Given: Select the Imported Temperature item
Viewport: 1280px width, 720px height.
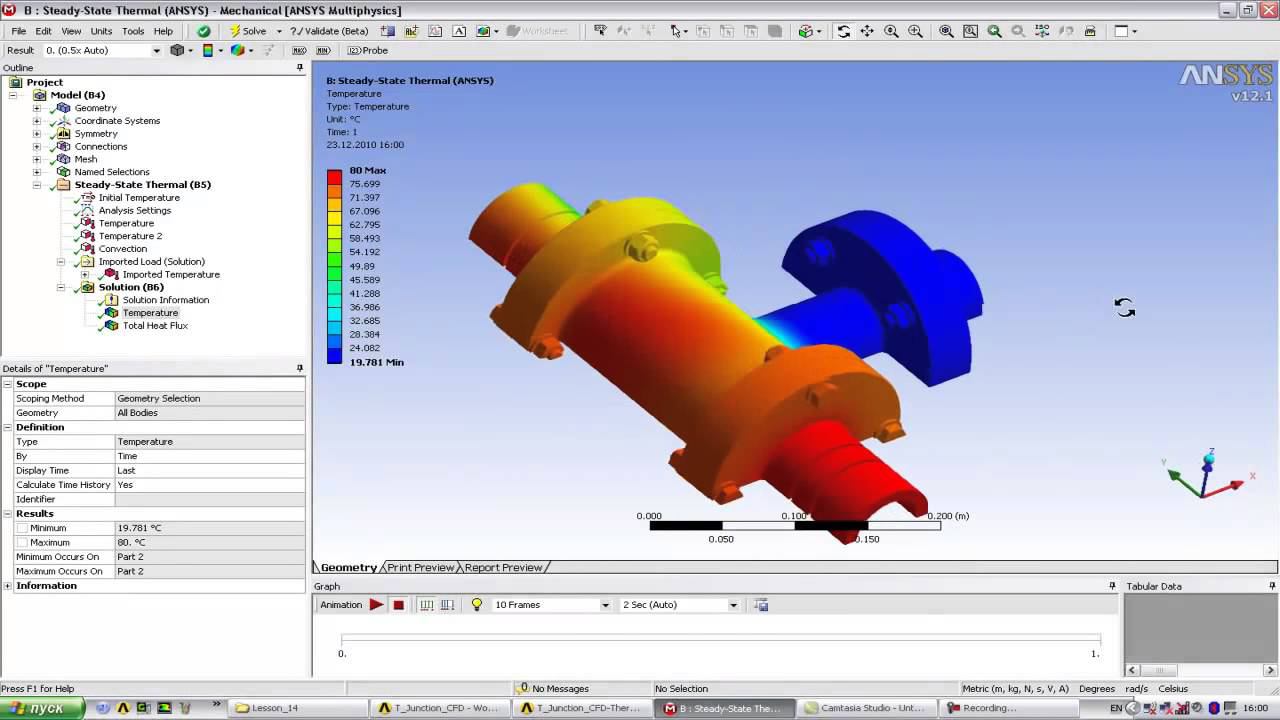Looking at the screenshot, I should (171, 275).
